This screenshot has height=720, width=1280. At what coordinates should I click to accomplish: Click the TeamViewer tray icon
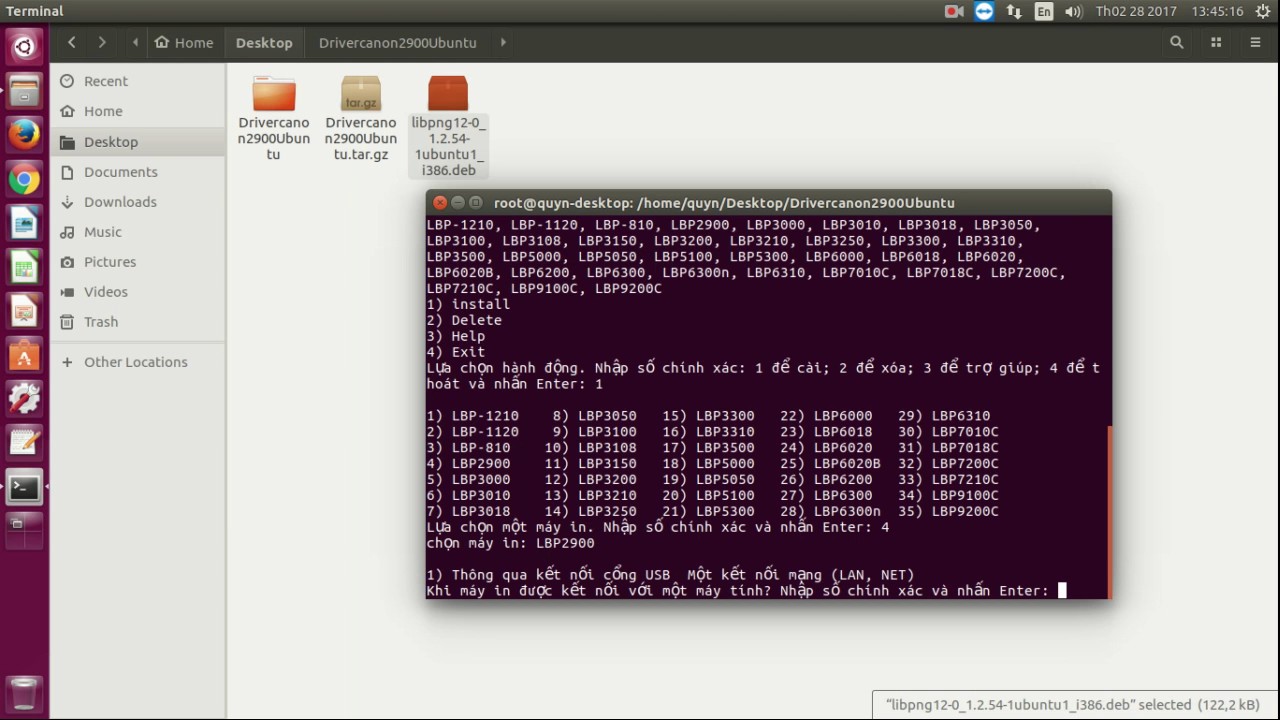coord(984,11)
